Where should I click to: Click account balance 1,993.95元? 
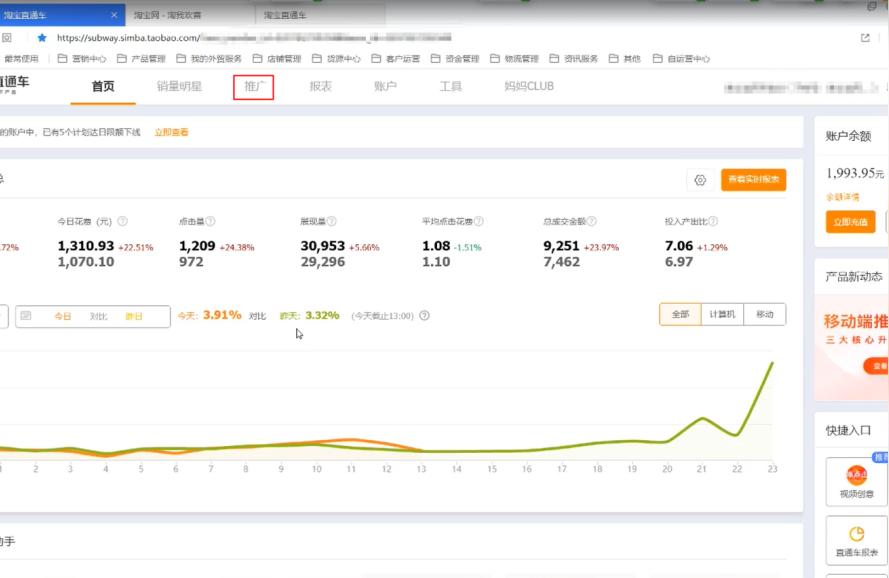point(855,173)
